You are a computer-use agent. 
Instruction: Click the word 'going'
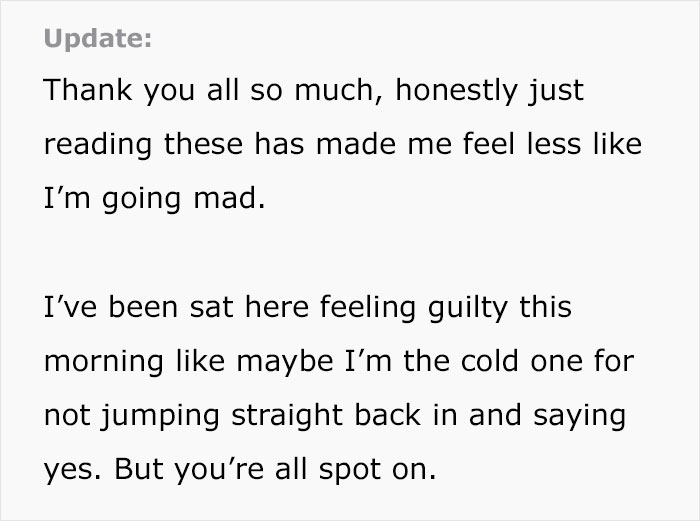141,199
